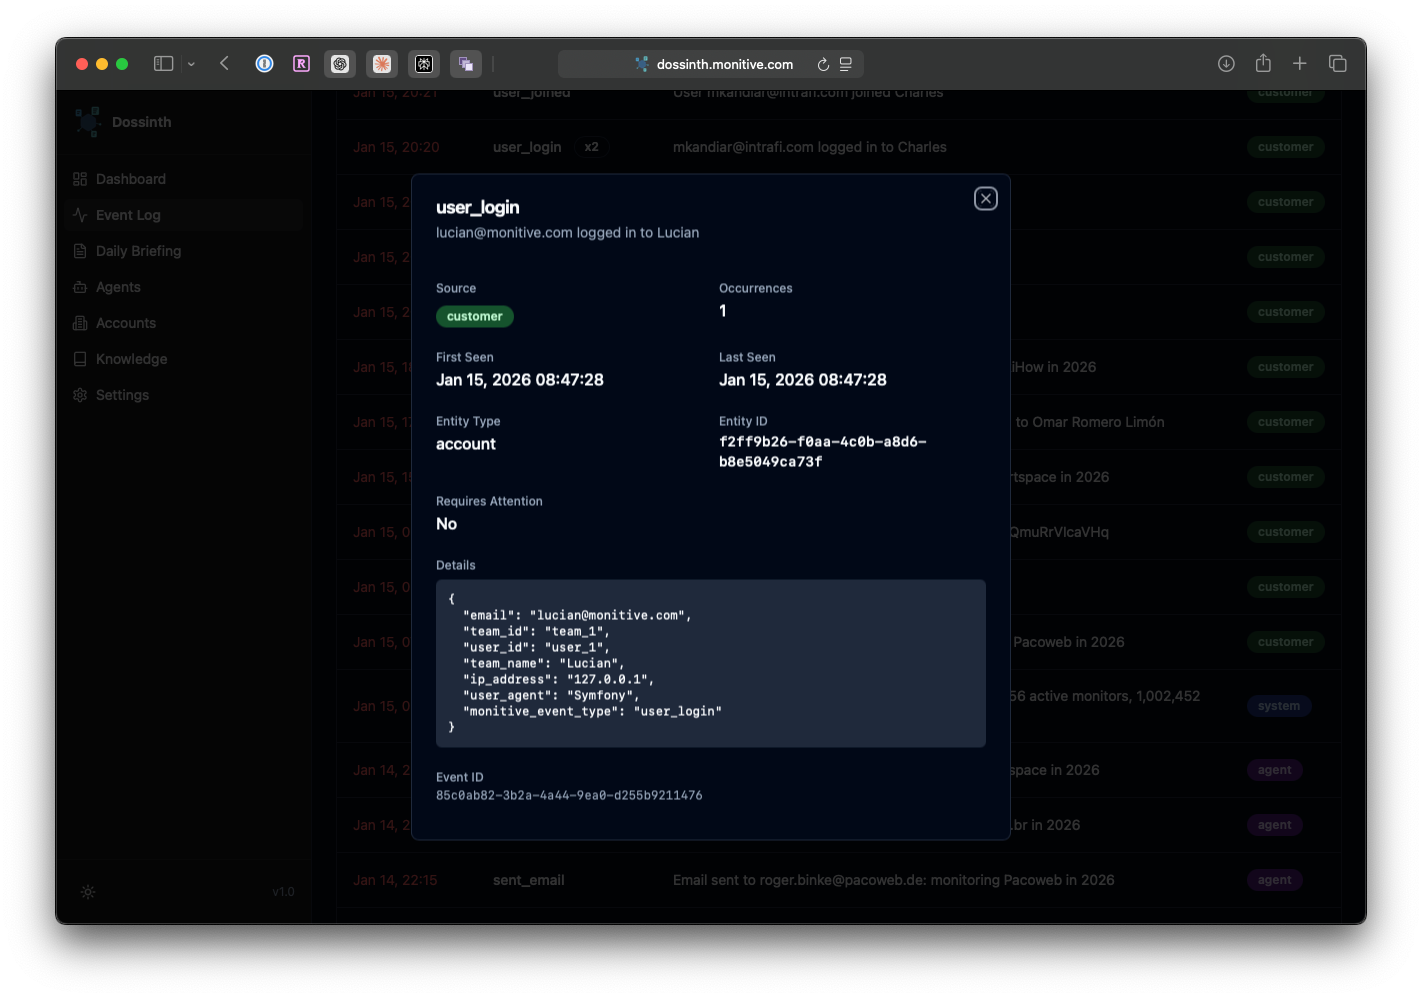The height and width of the screenshot is (998, 1422).
Task: Select Daily Briefing in the sidebar
Action: point(138,251)
